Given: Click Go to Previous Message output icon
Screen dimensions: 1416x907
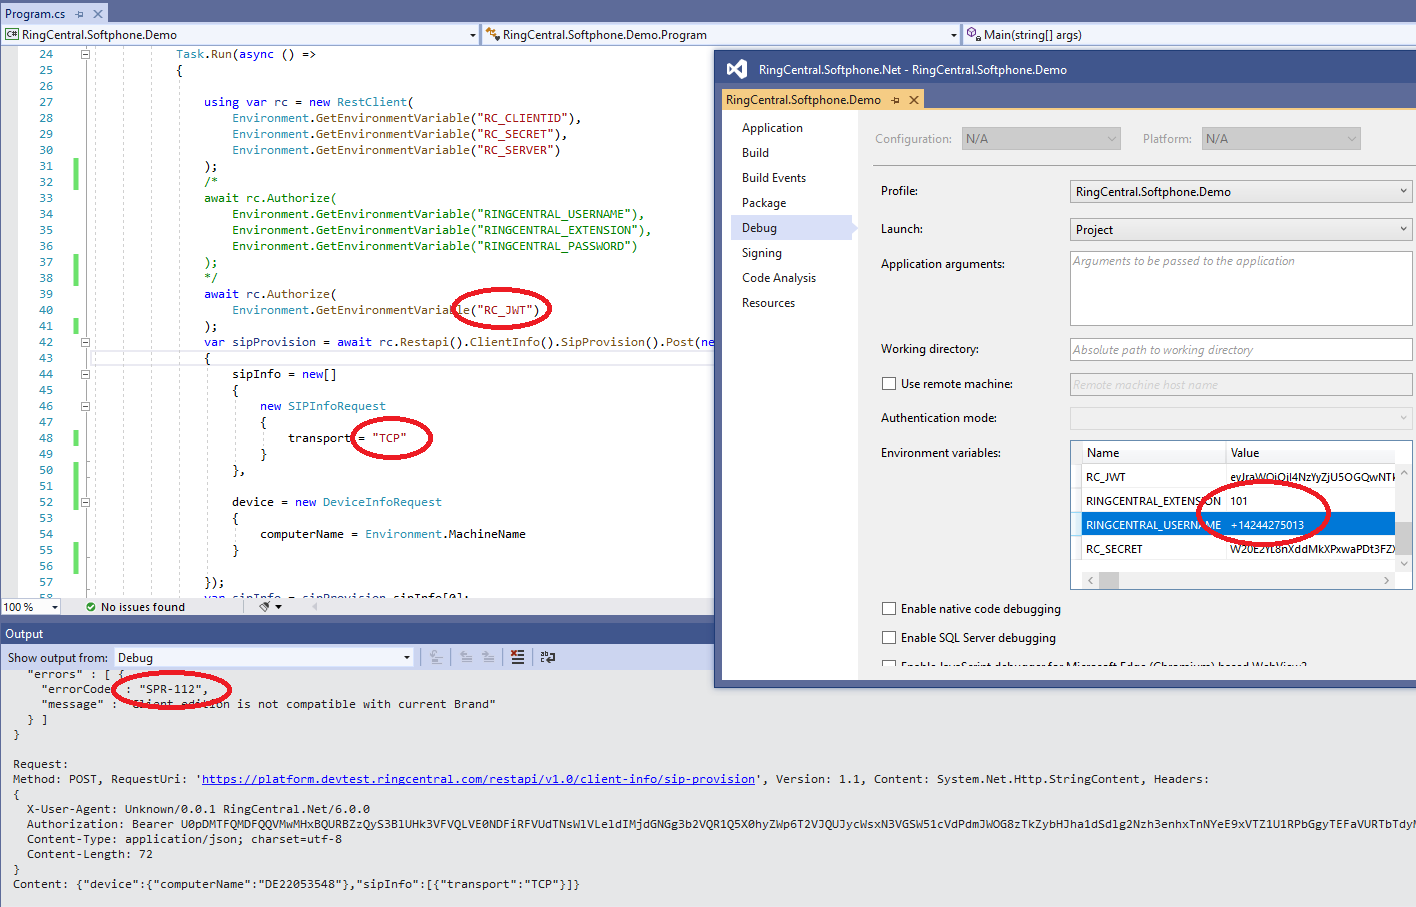Looking at the screenshot, I should (466, 657).
